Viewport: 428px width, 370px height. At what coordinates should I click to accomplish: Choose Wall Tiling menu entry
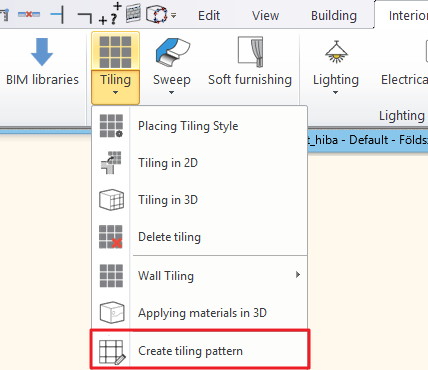pos(199,276)
